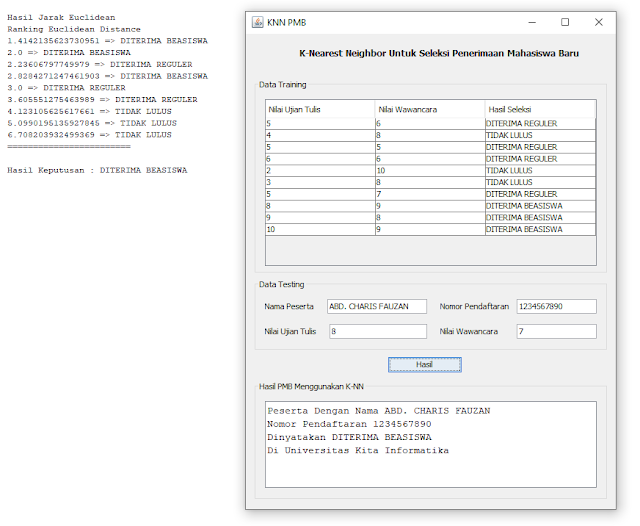
Task: Click 'Dinyatakan DITERIMA BEASISWA' line in result area
Action: coord(349,437)
